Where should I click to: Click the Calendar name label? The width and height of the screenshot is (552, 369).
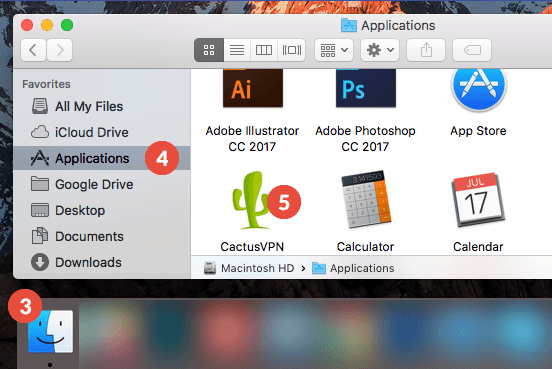coord(478,247)
